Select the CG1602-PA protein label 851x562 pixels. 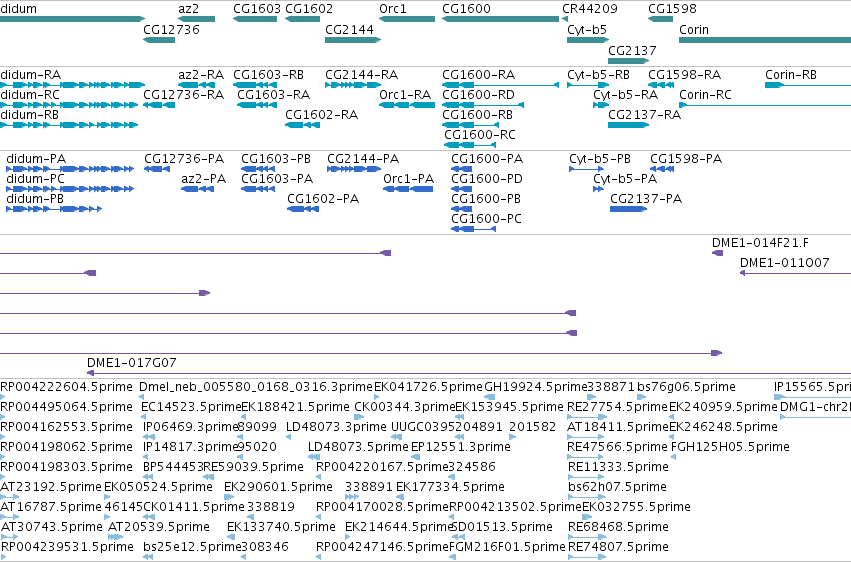pos(323,199)
